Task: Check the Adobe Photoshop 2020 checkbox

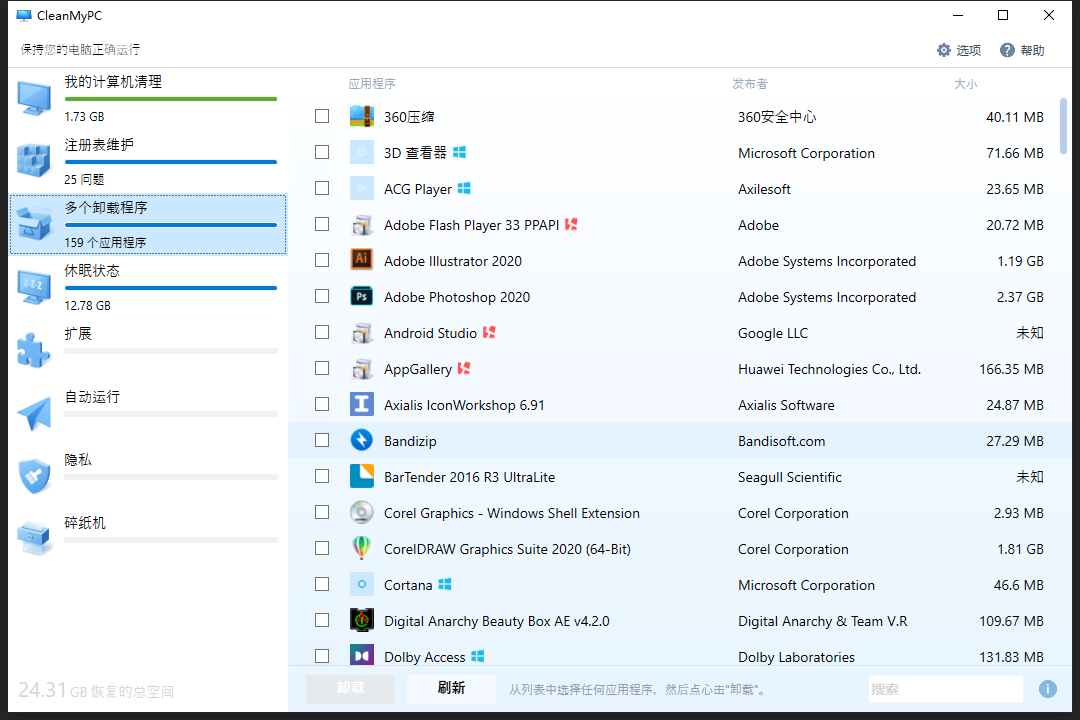Action: [x=322, y=296]
